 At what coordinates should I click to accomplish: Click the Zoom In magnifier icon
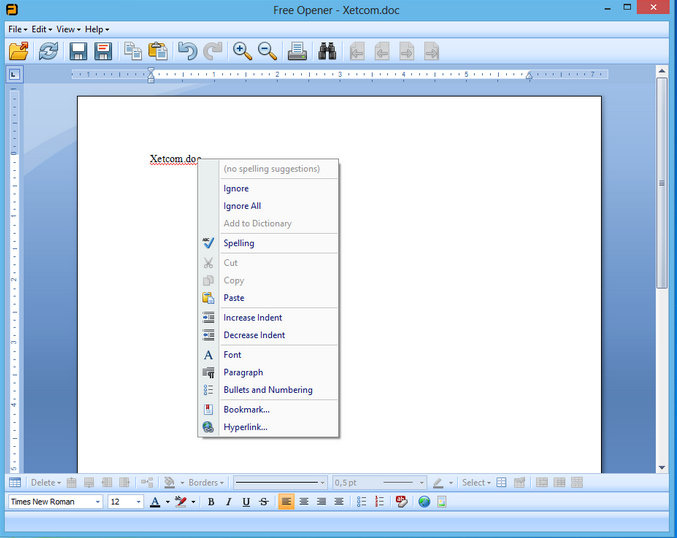point(242,51)
